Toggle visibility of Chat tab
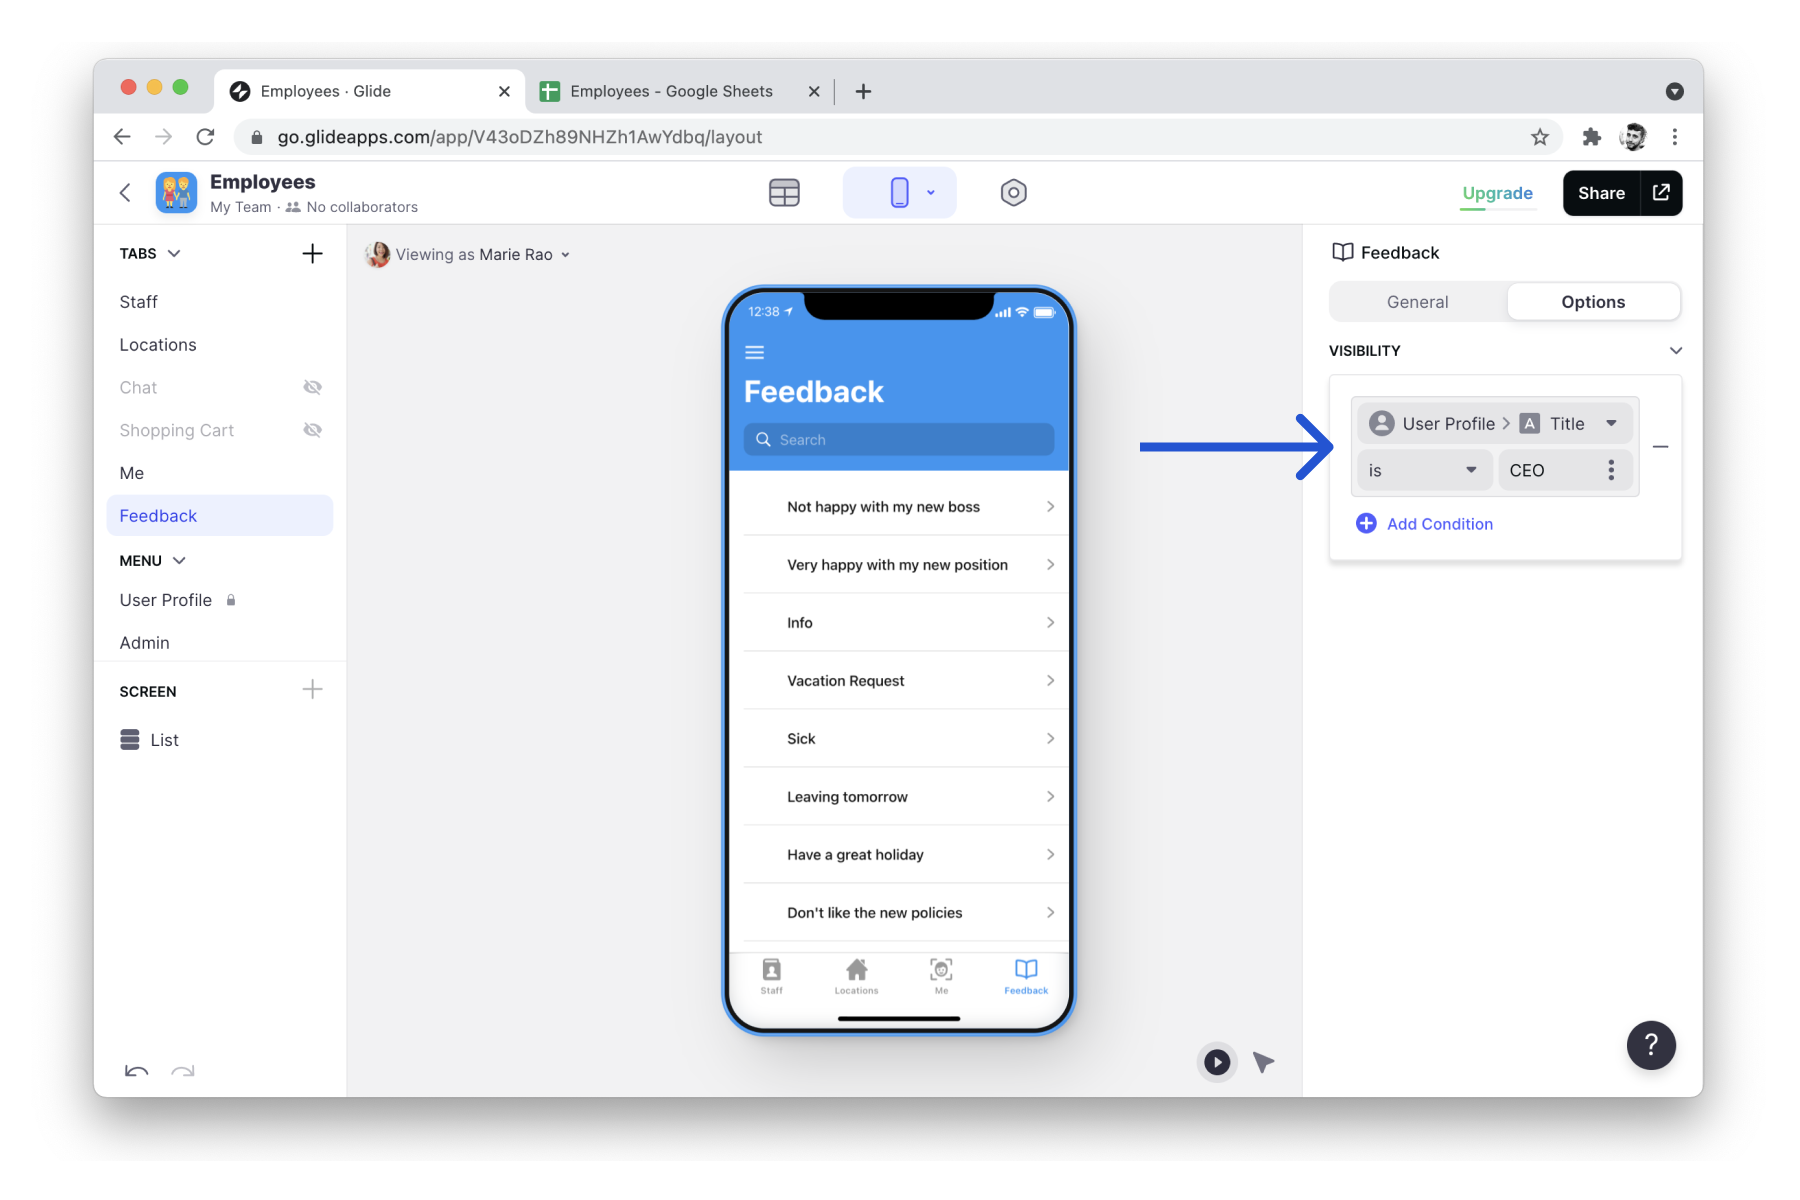Screen dimensions: 1800x1200 point(312,388)
